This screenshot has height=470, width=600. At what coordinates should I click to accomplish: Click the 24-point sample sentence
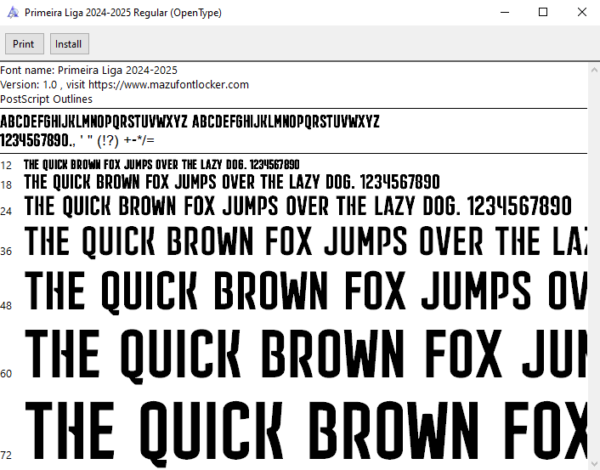pos(298,206)
